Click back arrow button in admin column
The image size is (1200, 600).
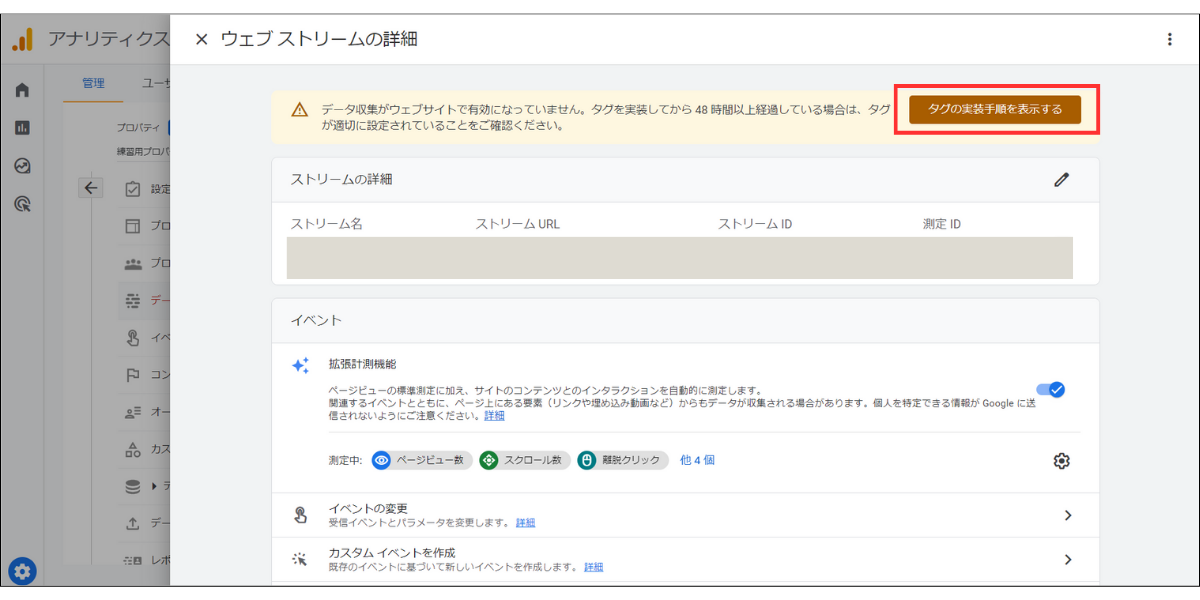tap(91, 188)
